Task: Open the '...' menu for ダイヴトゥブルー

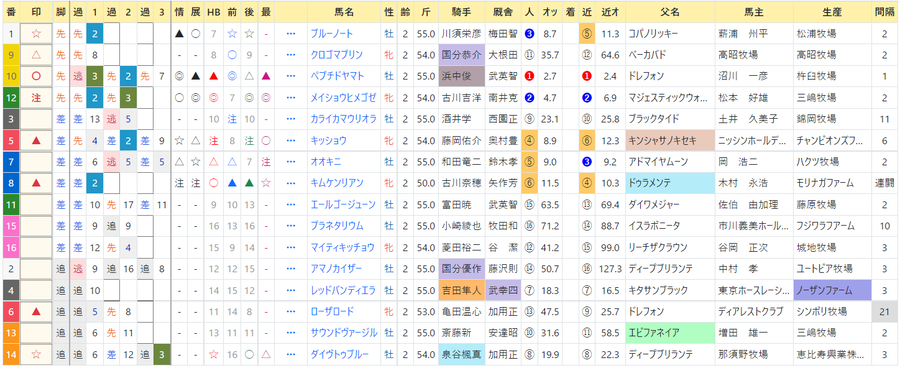Action: pos(290,354)
